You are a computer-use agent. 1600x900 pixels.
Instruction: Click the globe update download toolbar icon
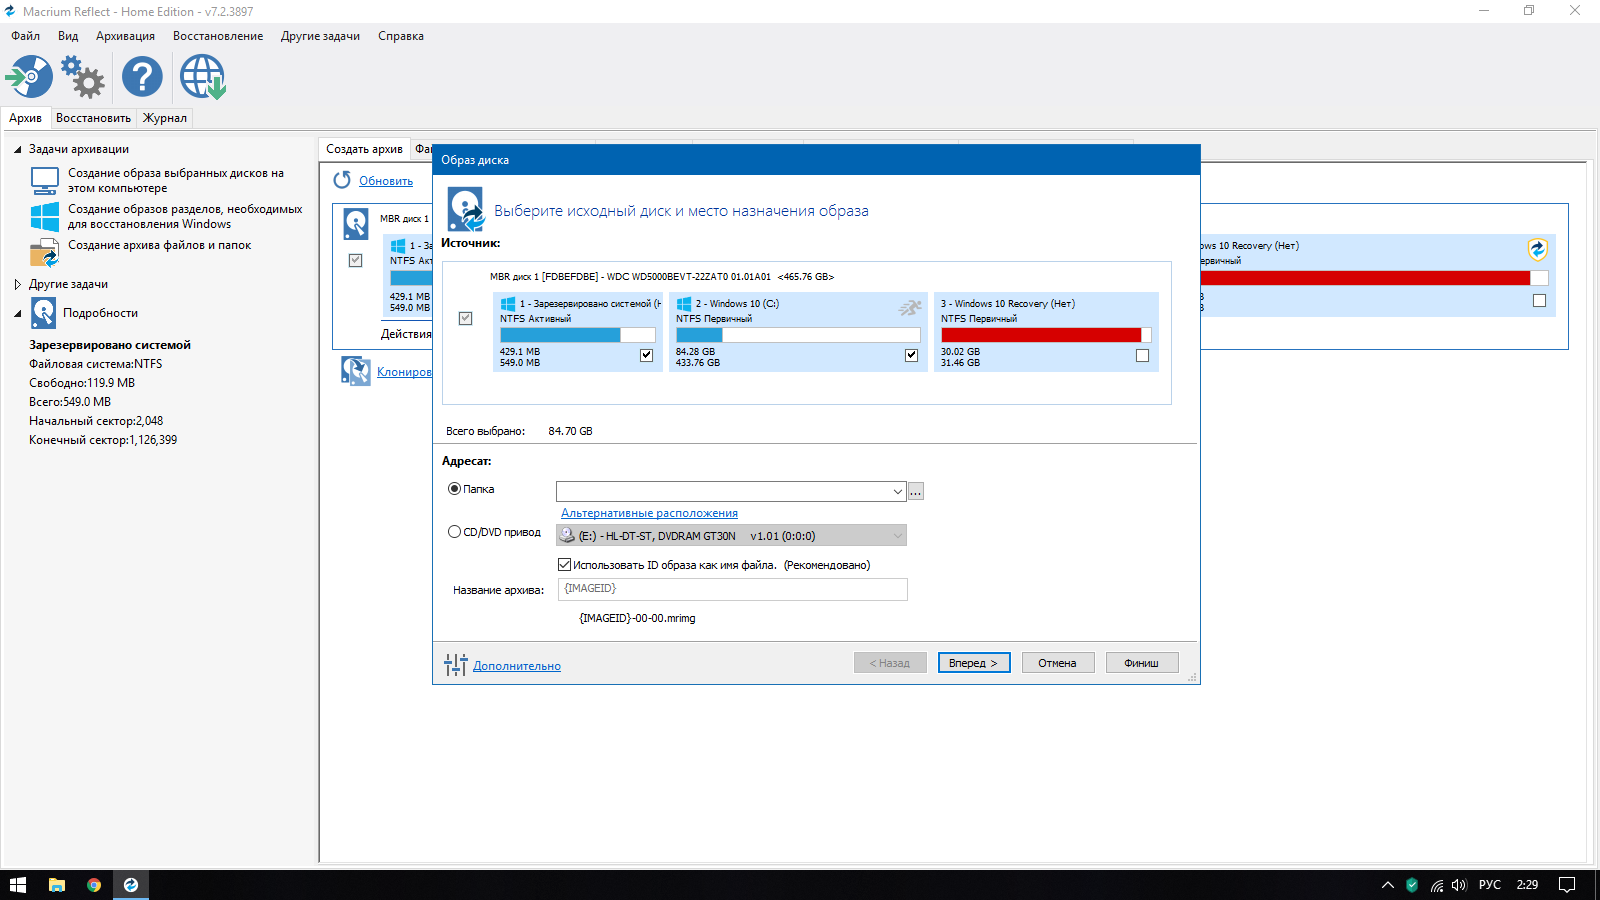[x=202, y=77]
